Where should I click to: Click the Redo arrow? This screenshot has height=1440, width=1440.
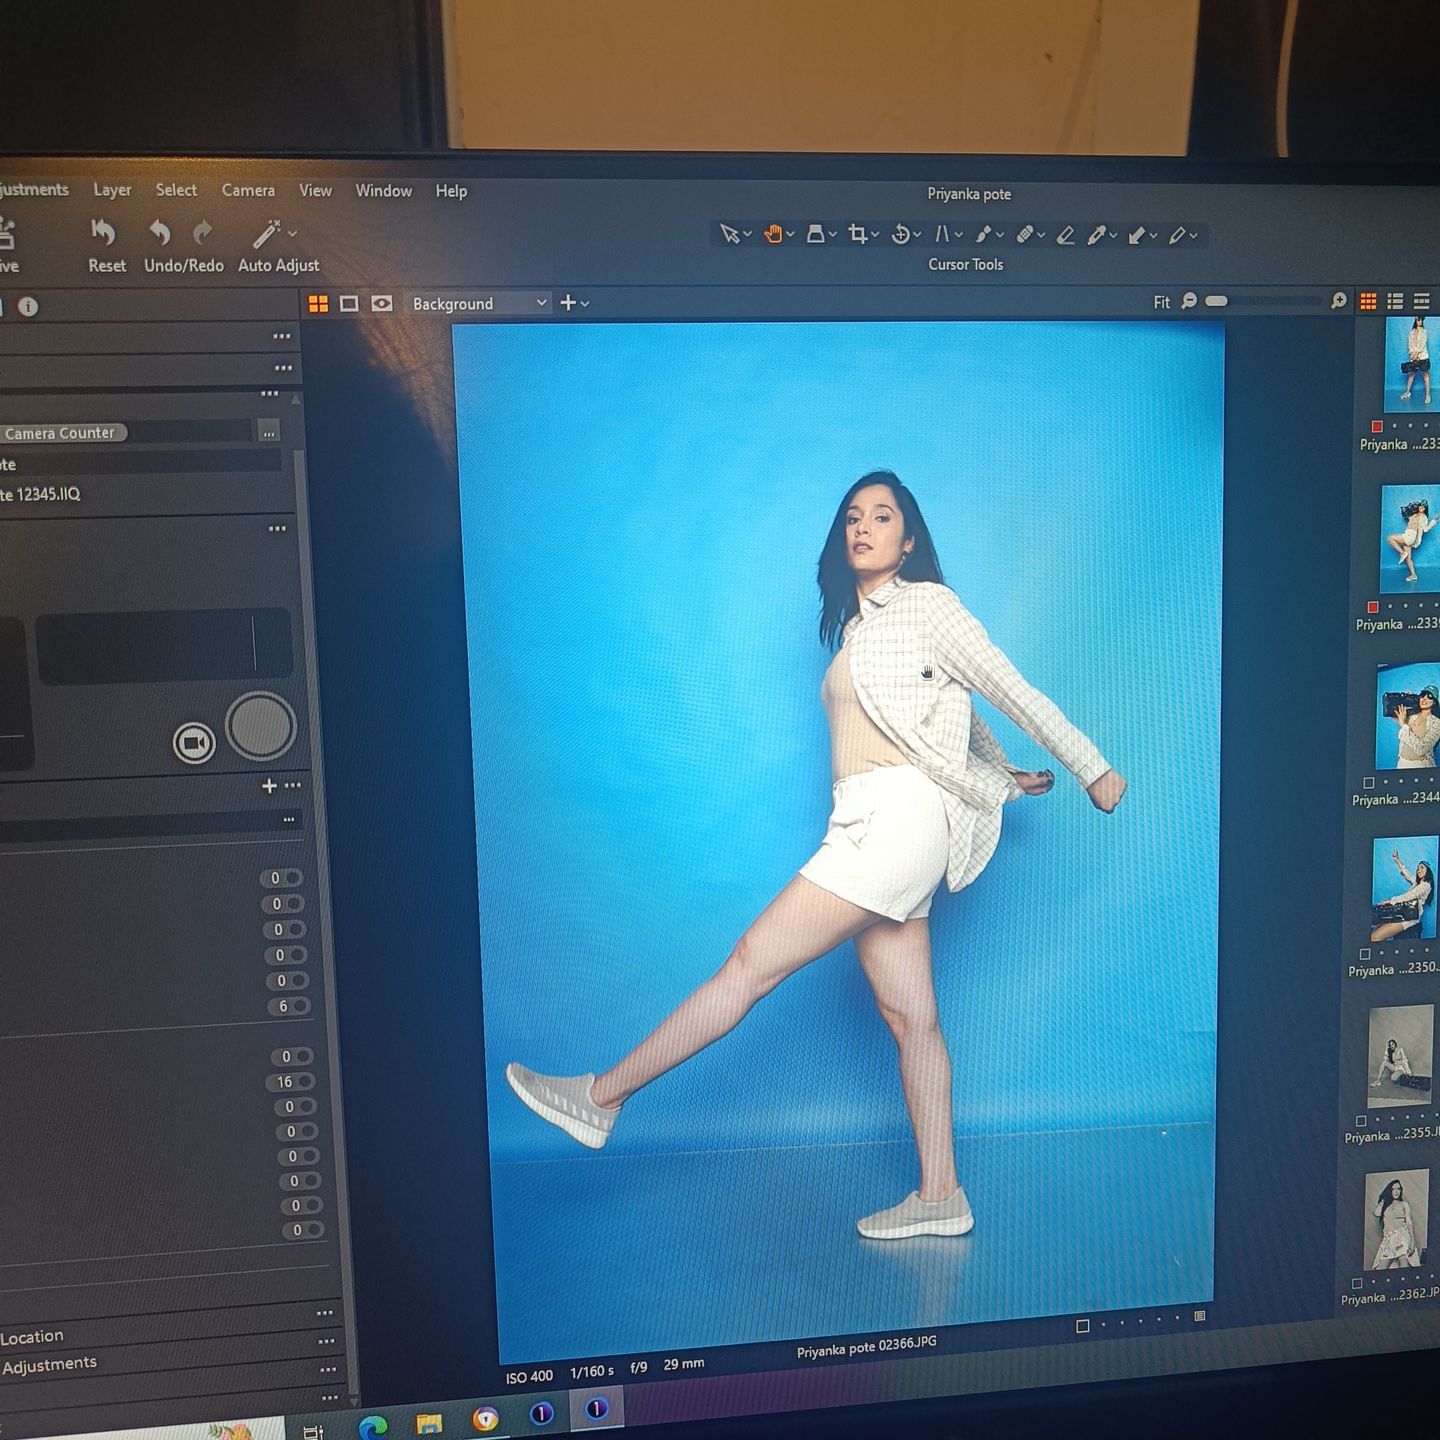tap(202, 233)
